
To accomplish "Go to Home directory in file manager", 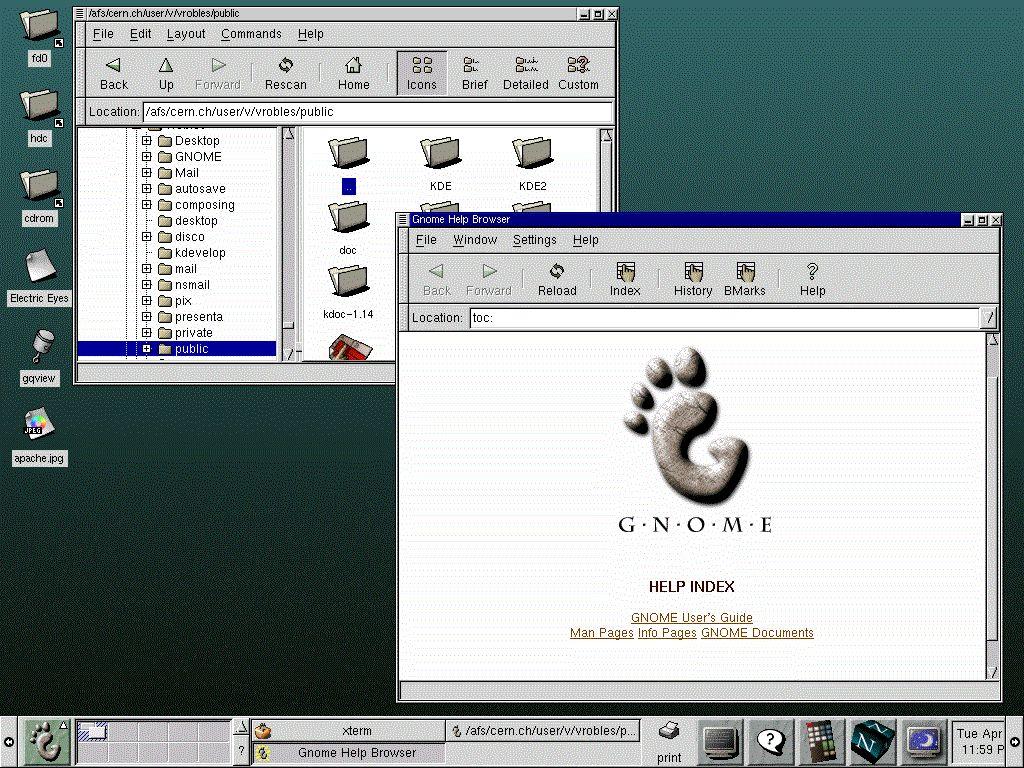I will [x=353, y=73].
